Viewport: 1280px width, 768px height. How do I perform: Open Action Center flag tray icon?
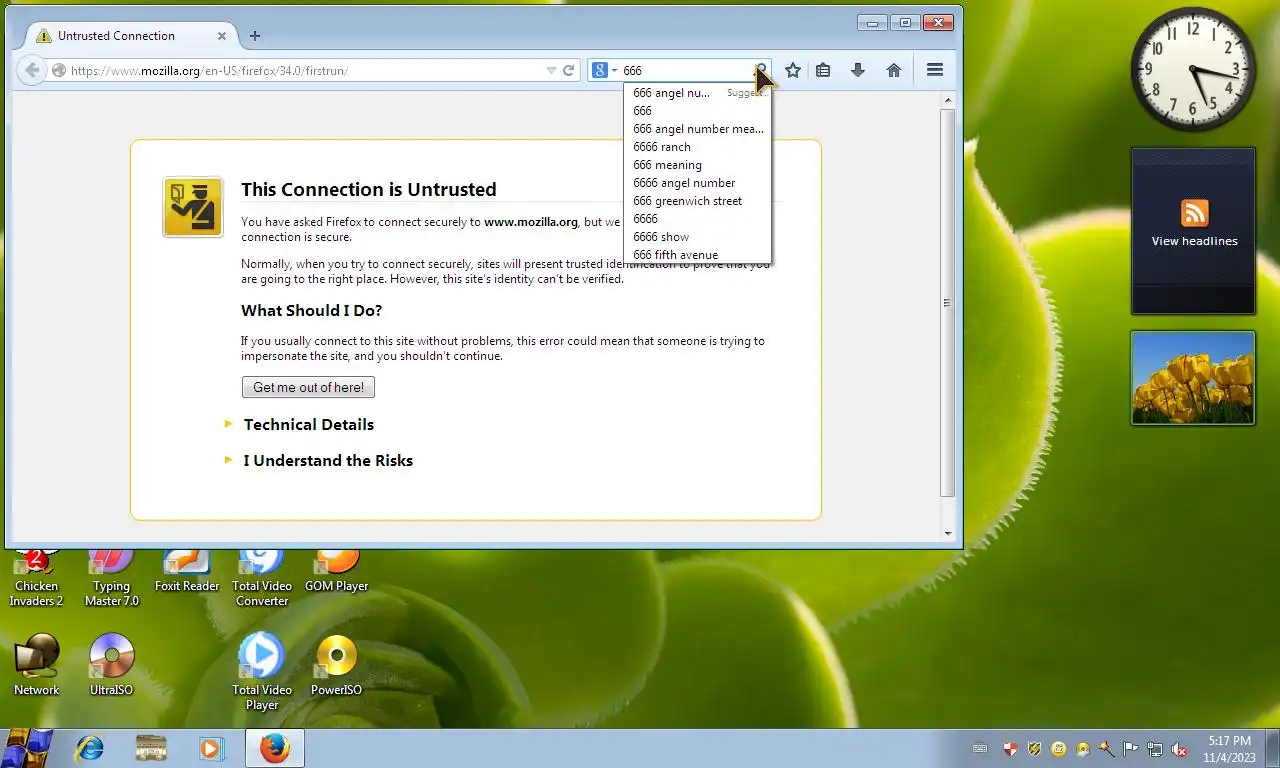pos(1131,749)
